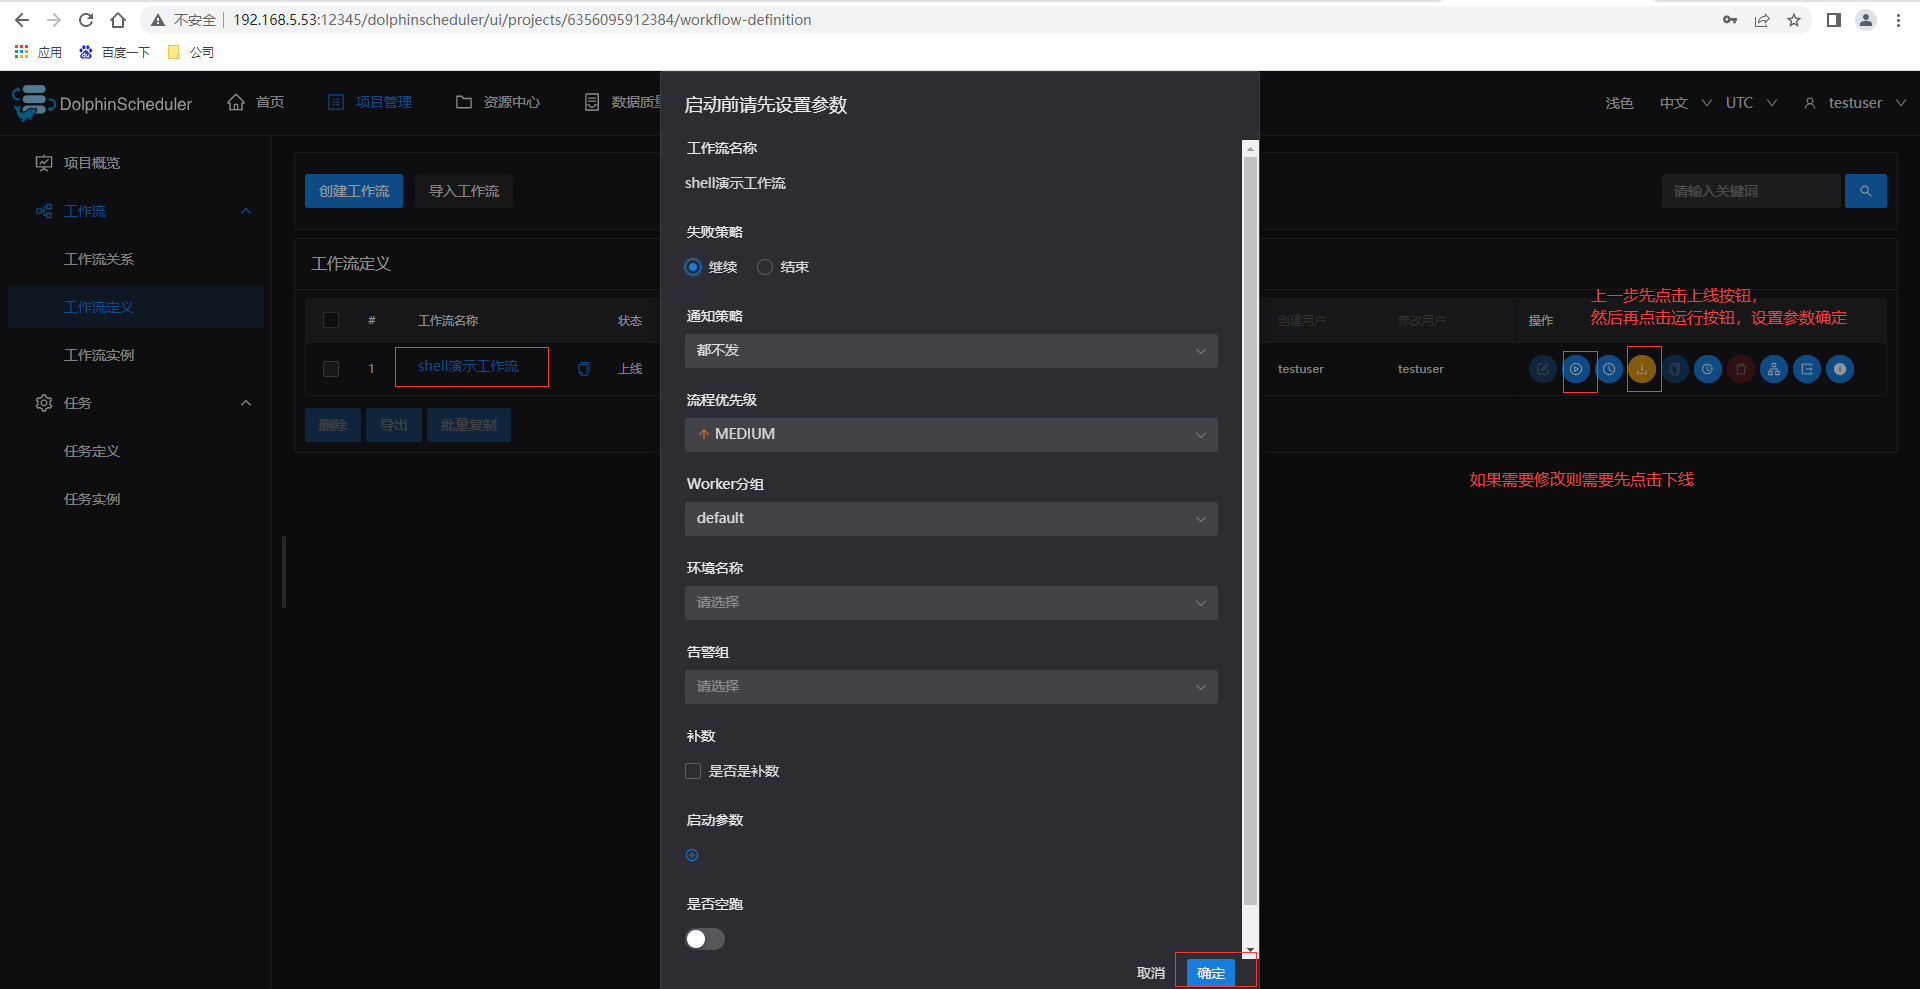
Task: Click the 创建工作流 button
Action: click(354, 191)
